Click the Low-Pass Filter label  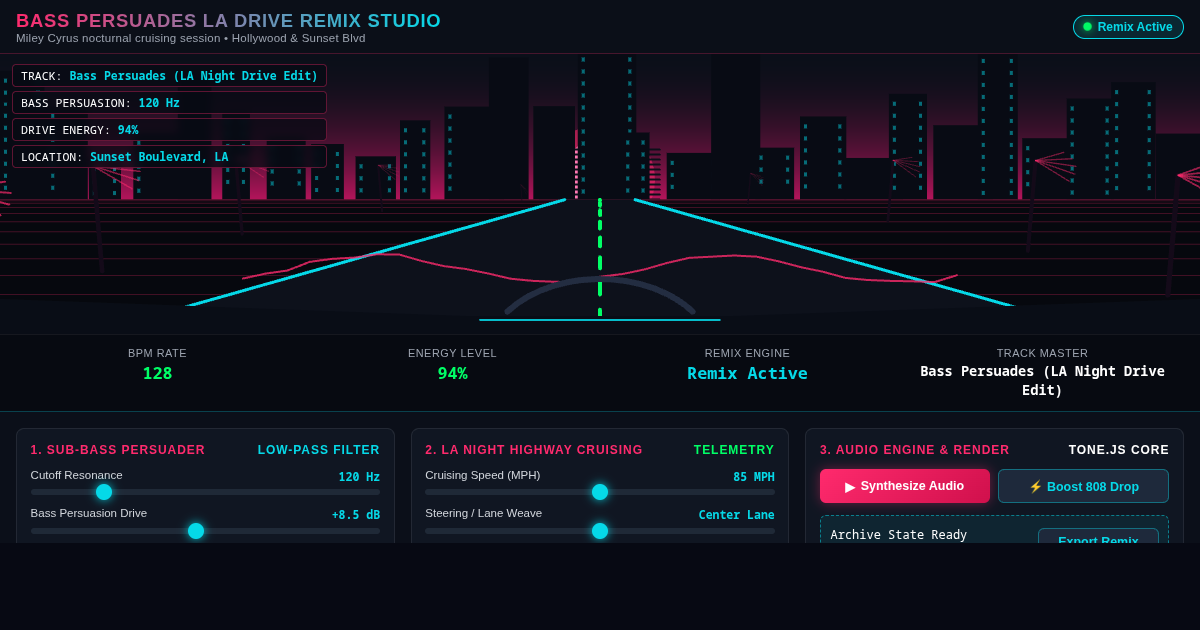coord(319,450)
